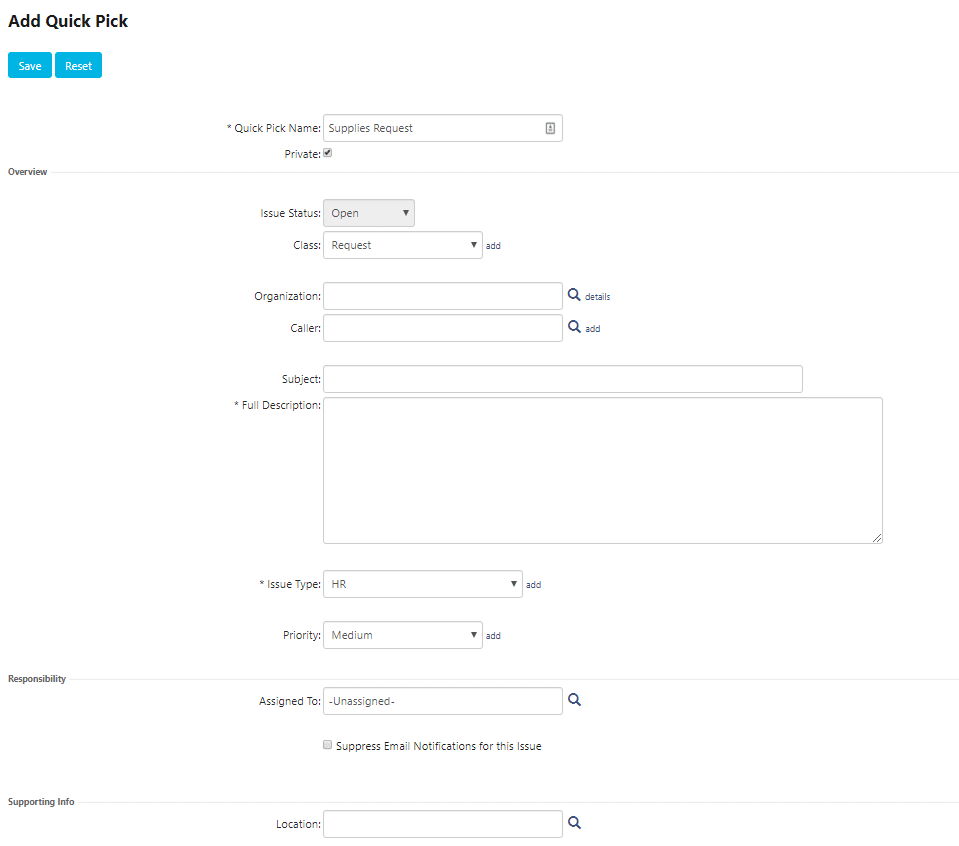959x846 pixels.
Task: Expand the Class dropdown showing Request
Action: coord(402,245)
